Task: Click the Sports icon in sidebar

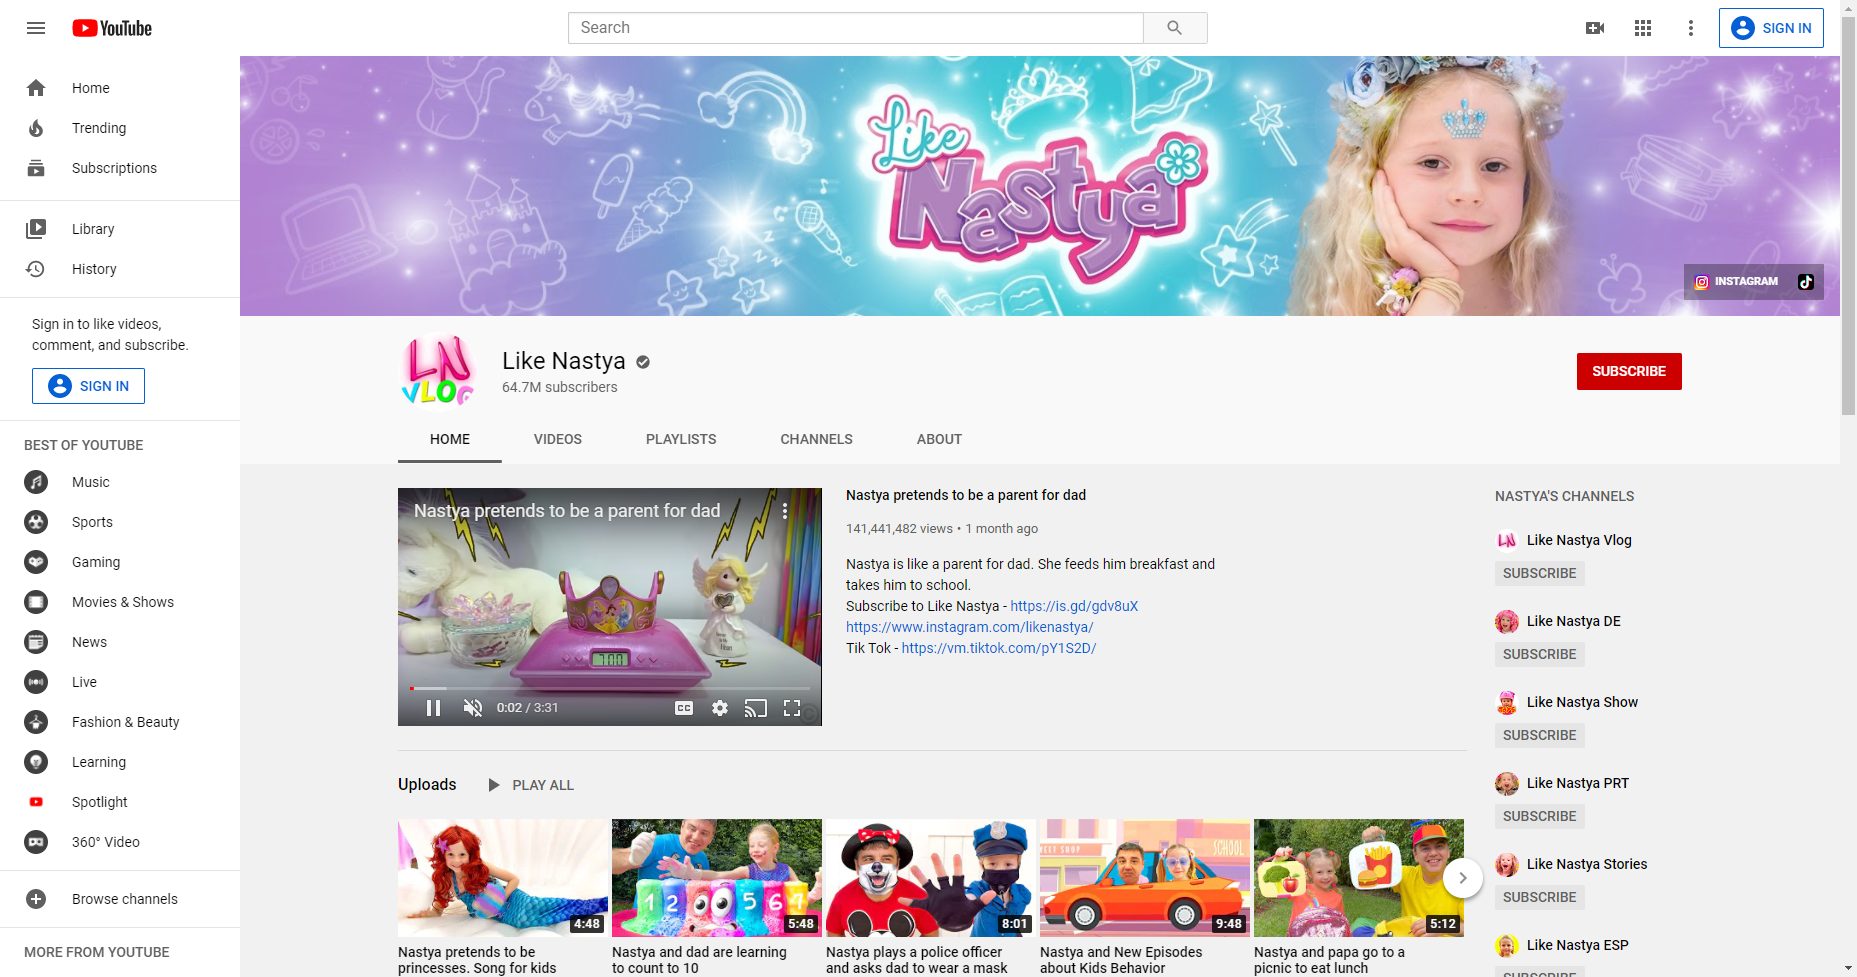Action: 36,522
